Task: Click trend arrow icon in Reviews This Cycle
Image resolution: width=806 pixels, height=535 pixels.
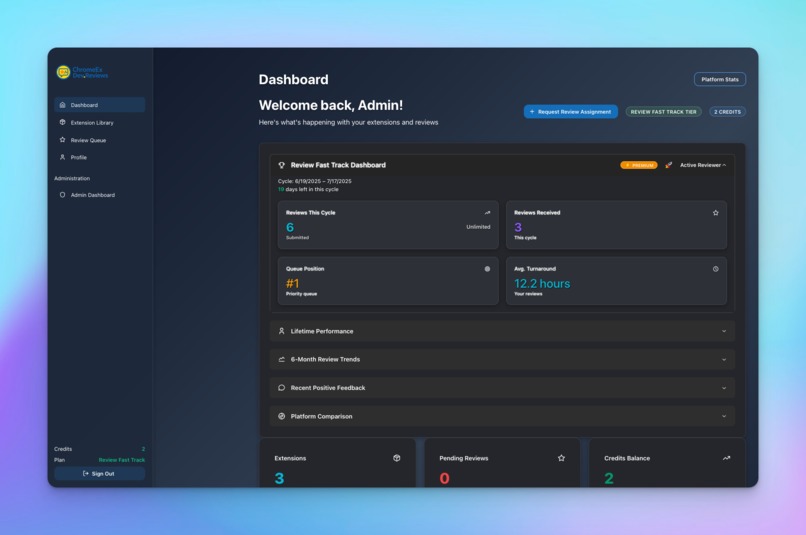Action: coord(487,213)
